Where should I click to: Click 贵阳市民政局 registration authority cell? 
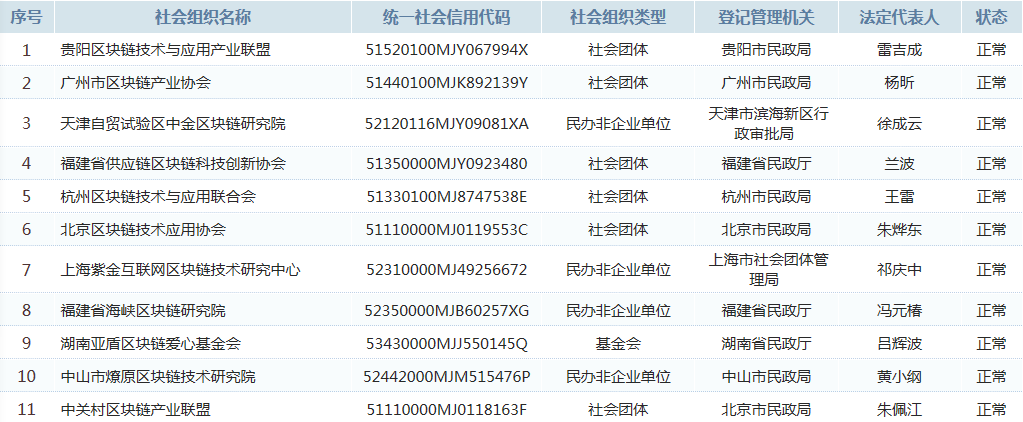coord(766,50)
